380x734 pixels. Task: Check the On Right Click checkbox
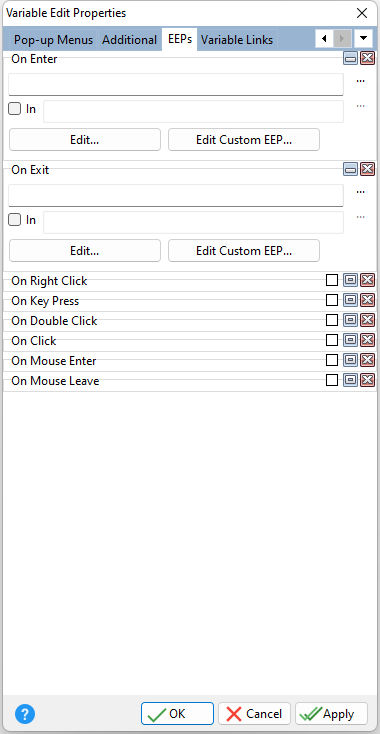click(x=332, y=280)
